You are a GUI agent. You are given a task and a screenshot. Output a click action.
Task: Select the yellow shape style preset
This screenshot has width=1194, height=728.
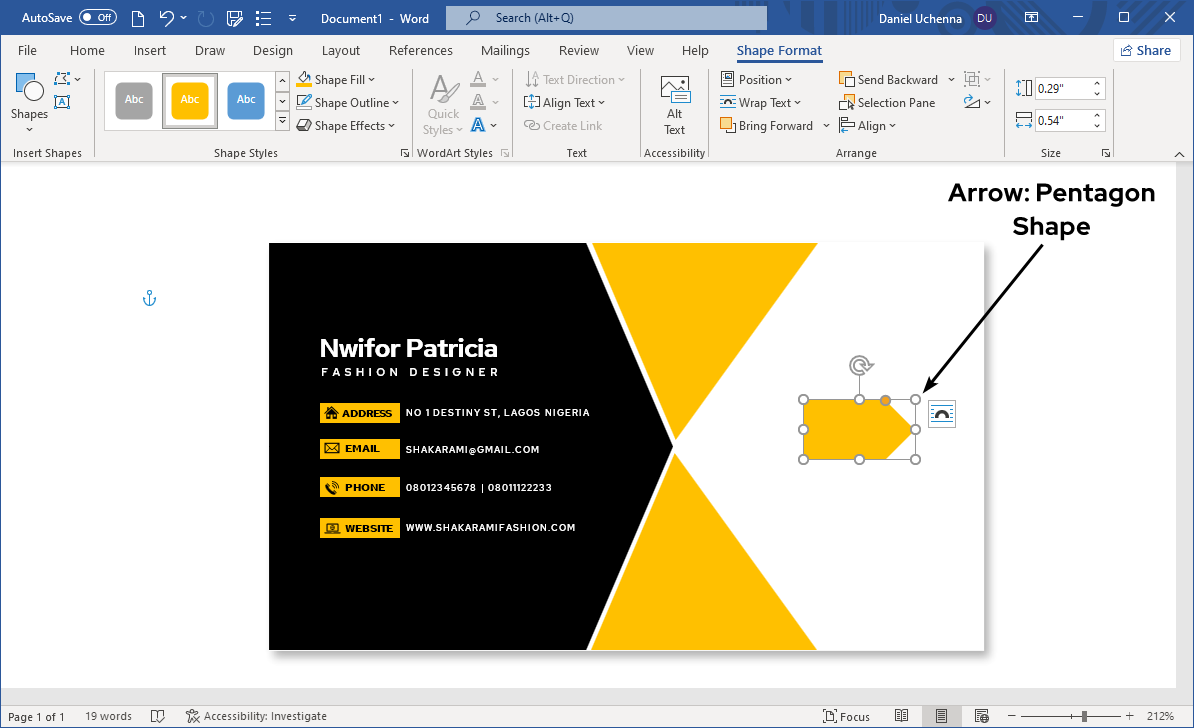click(190, 100)
